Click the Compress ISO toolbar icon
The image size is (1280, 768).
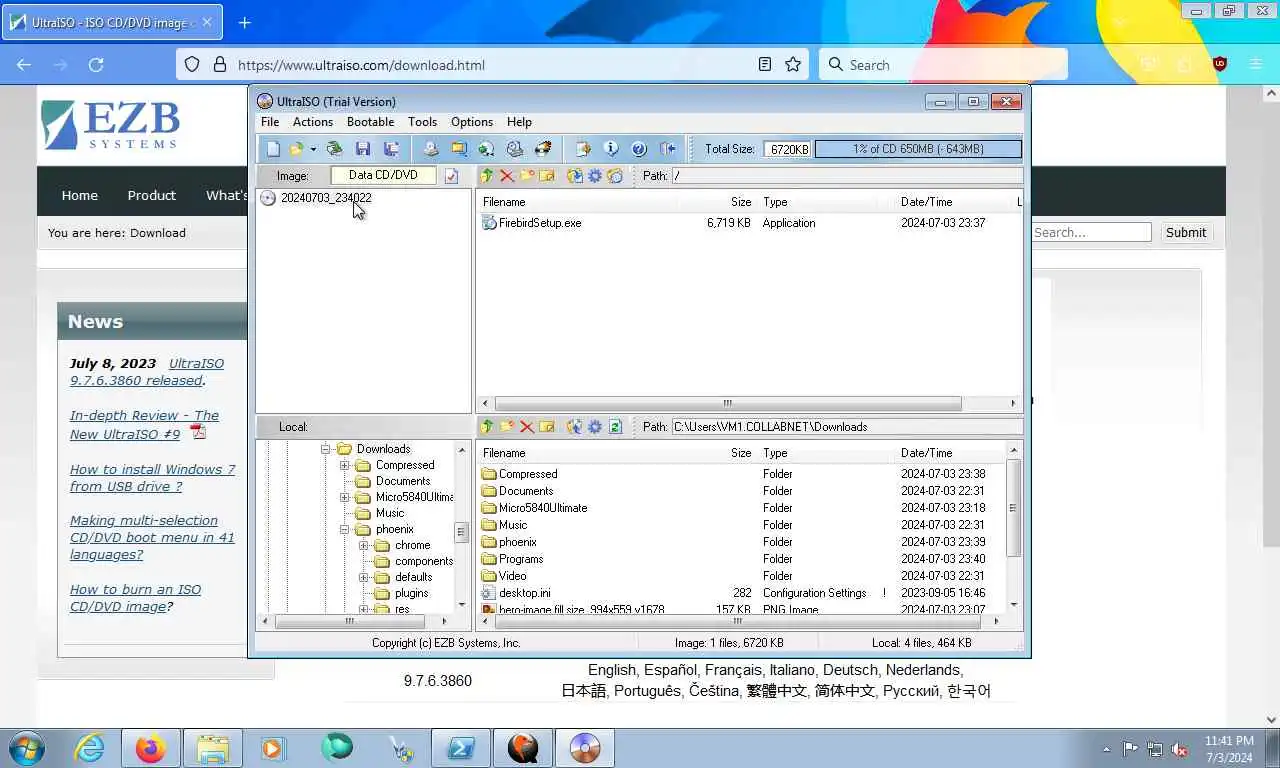click(x=459, y=149)
